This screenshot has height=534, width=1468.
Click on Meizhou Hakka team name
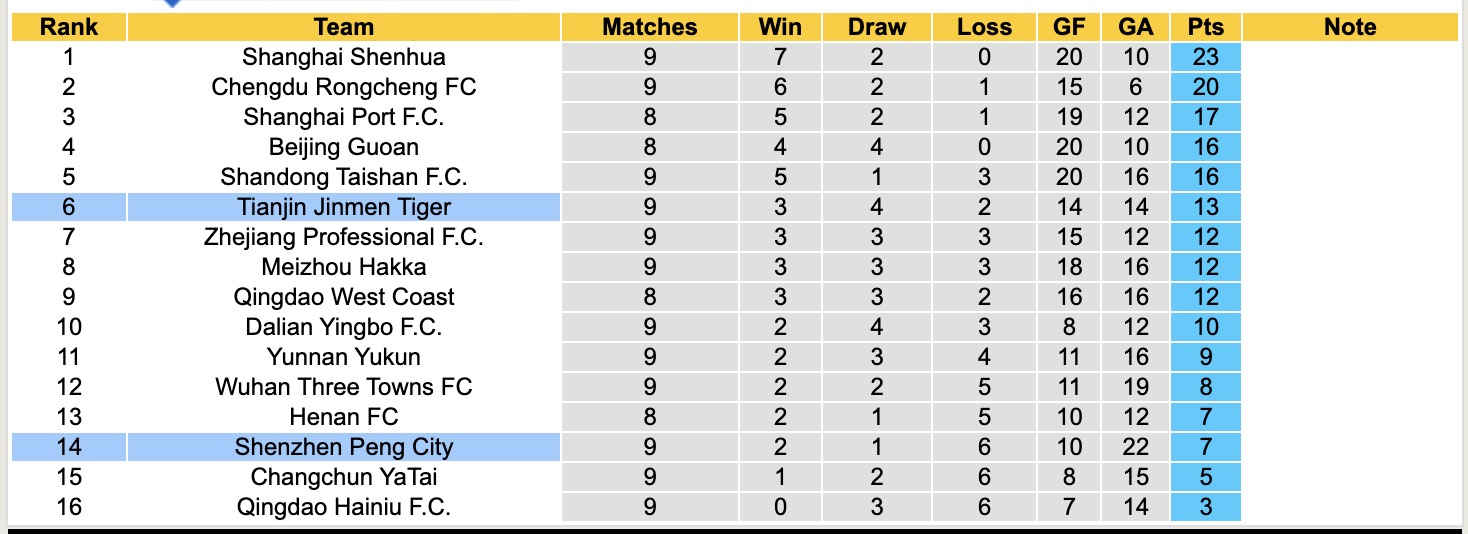click(343, 267)
